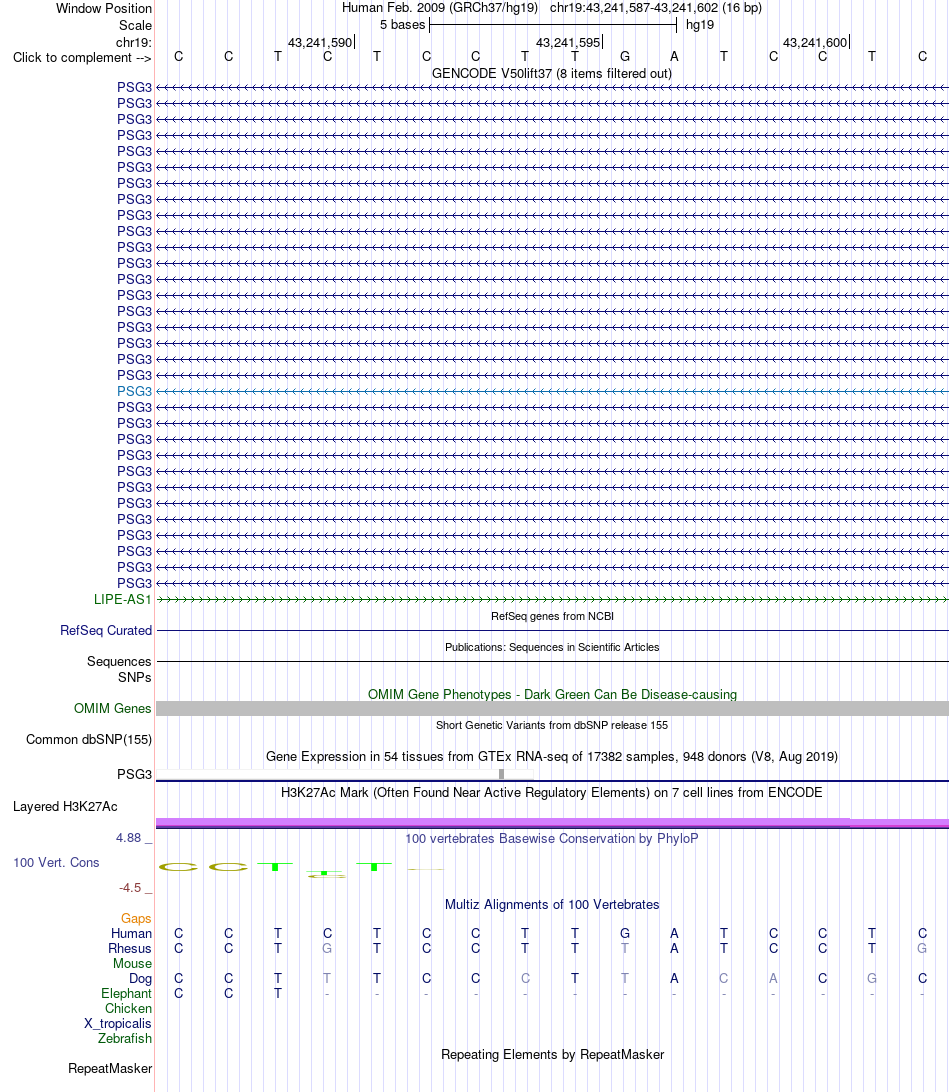The image size is (950, 1092).
Task: Click the 'Sequences' track label
Action: point(119,662)
